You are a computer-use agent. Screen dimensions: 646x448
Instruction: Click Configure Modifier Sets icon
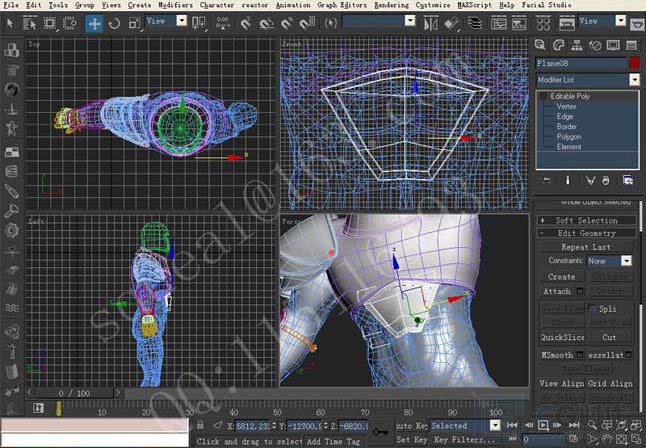[628, 180]
